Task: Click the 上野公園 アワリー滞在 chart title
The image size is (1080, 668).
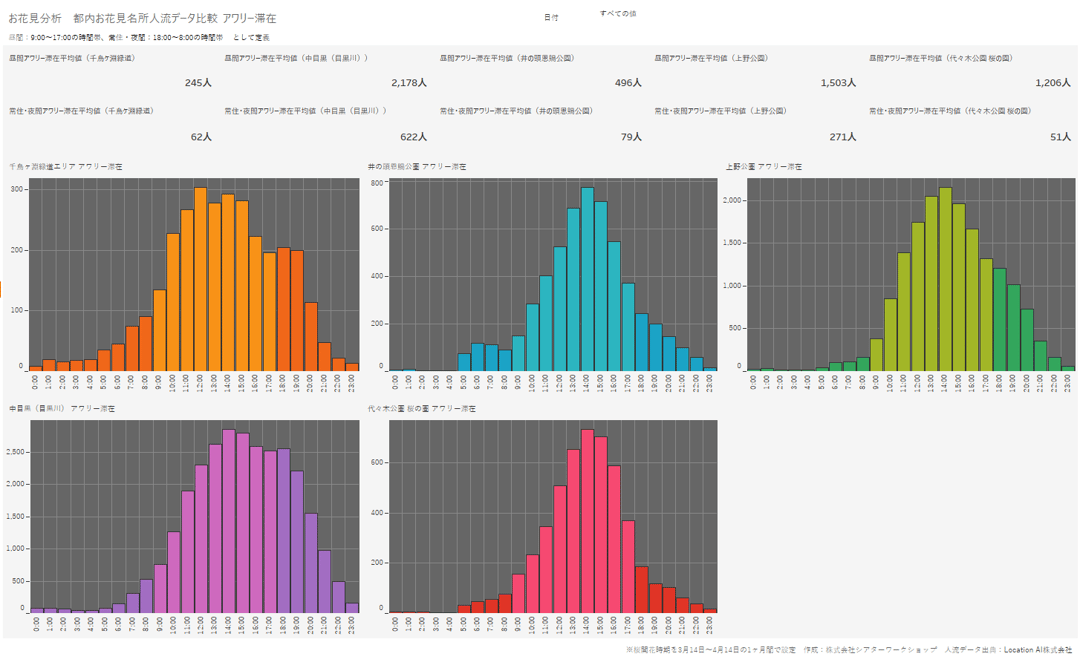Action: (x=764, y=166)
